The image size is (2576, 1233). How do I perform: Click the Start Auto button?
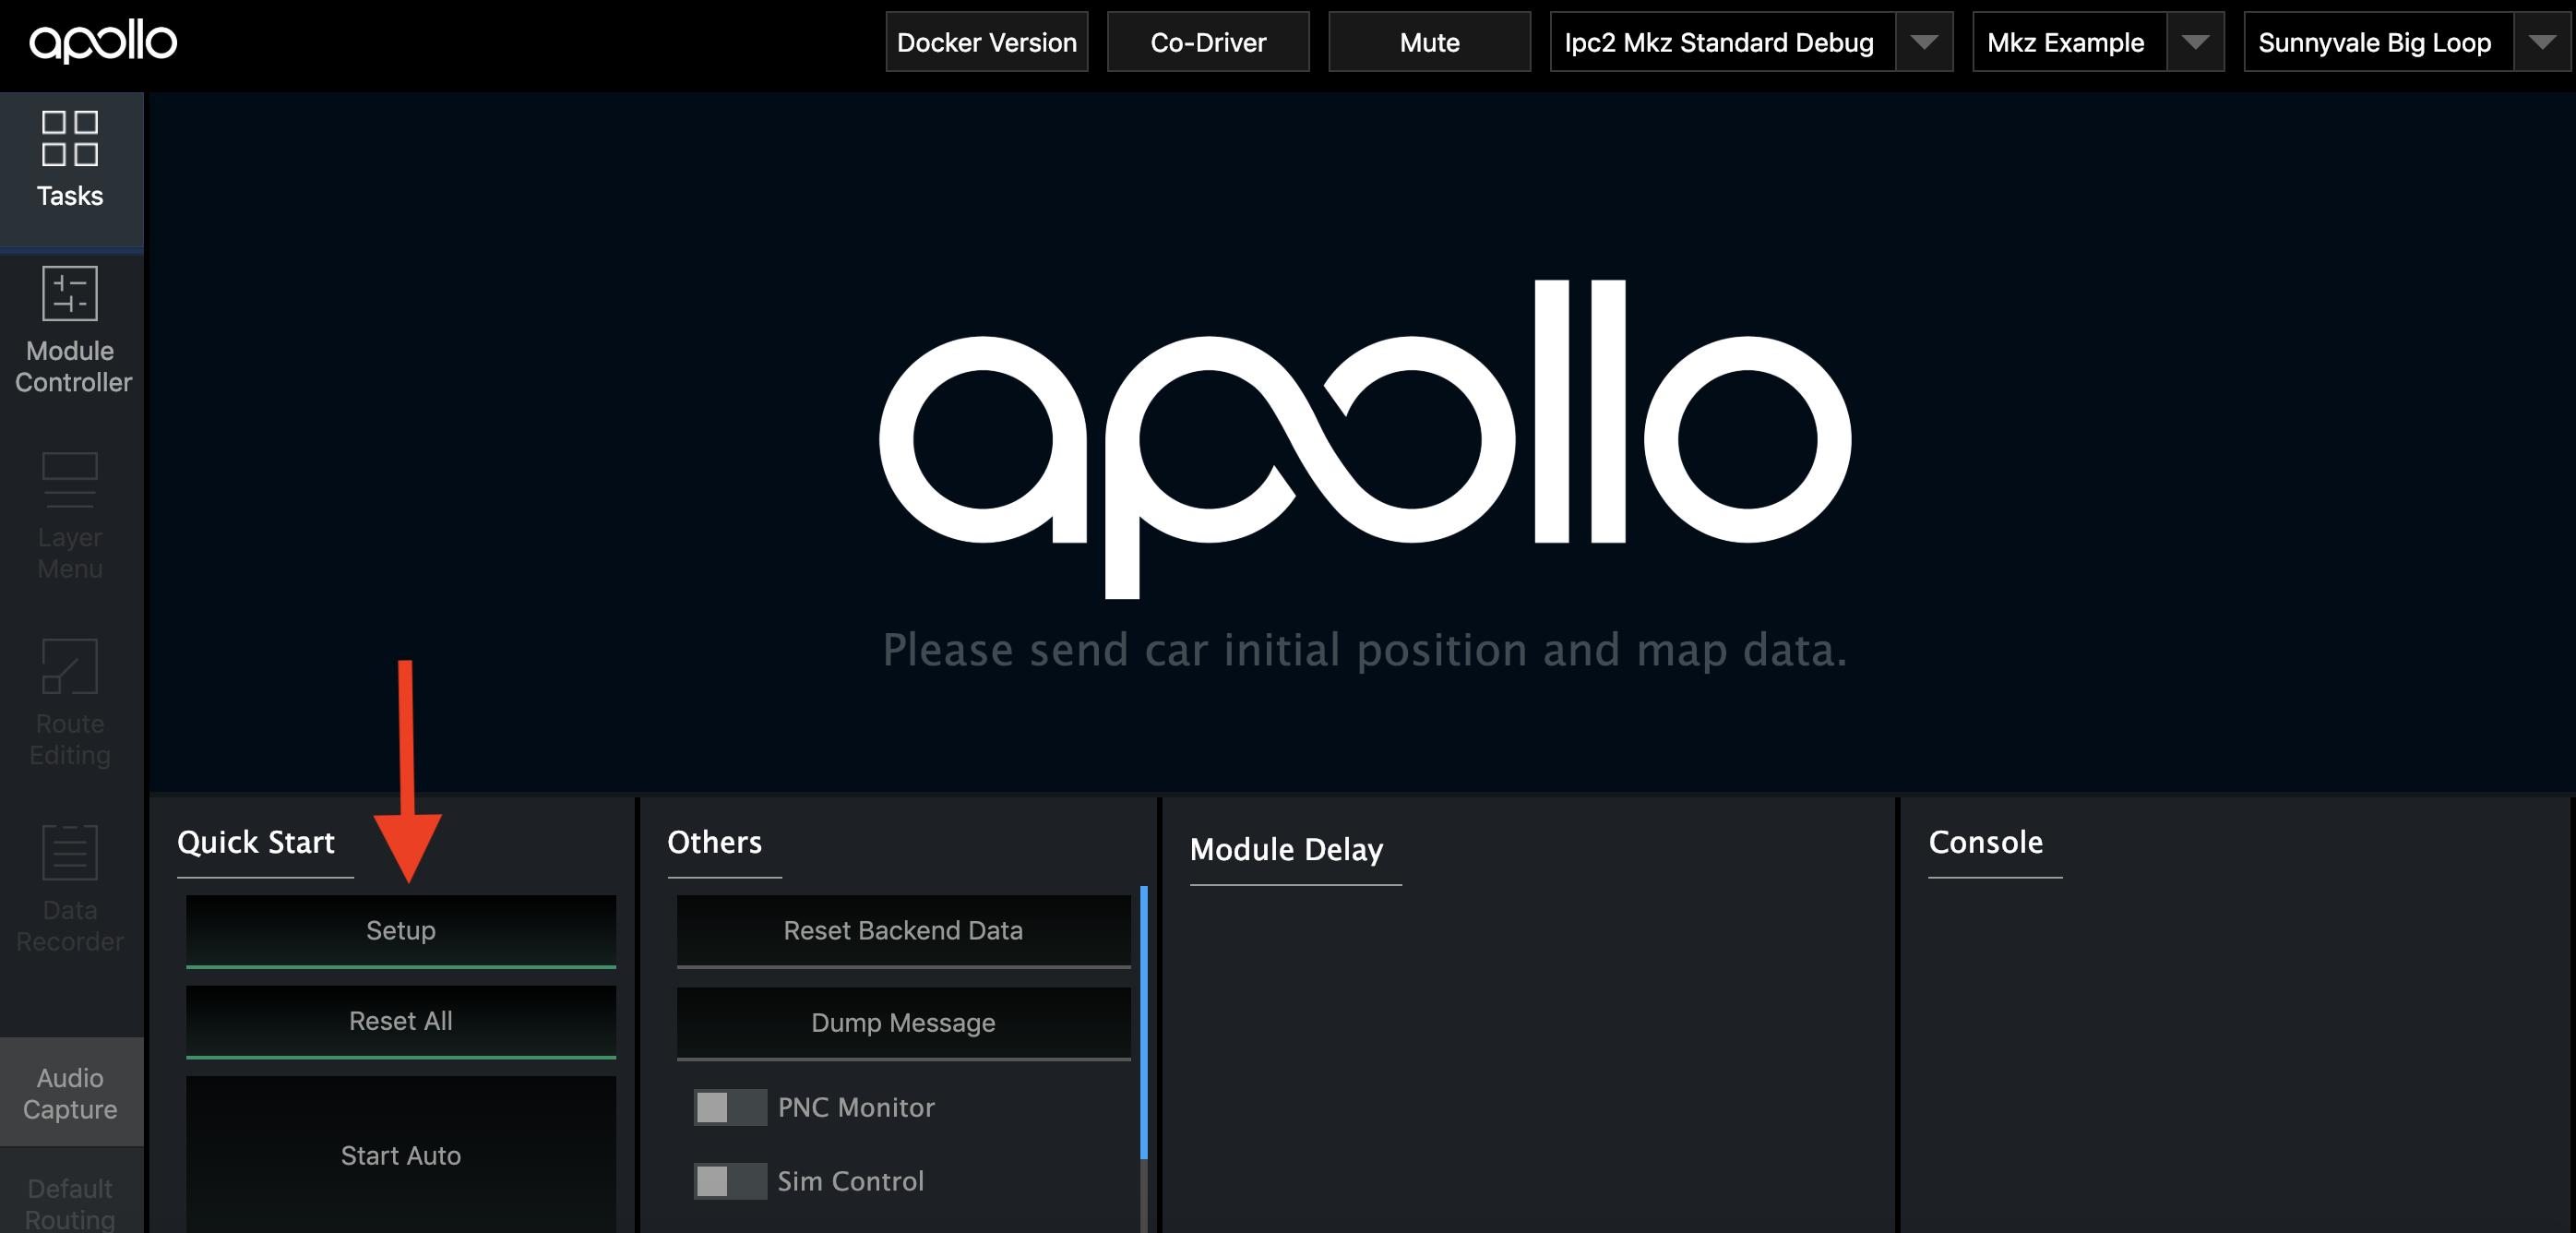tap(400, 1155)
